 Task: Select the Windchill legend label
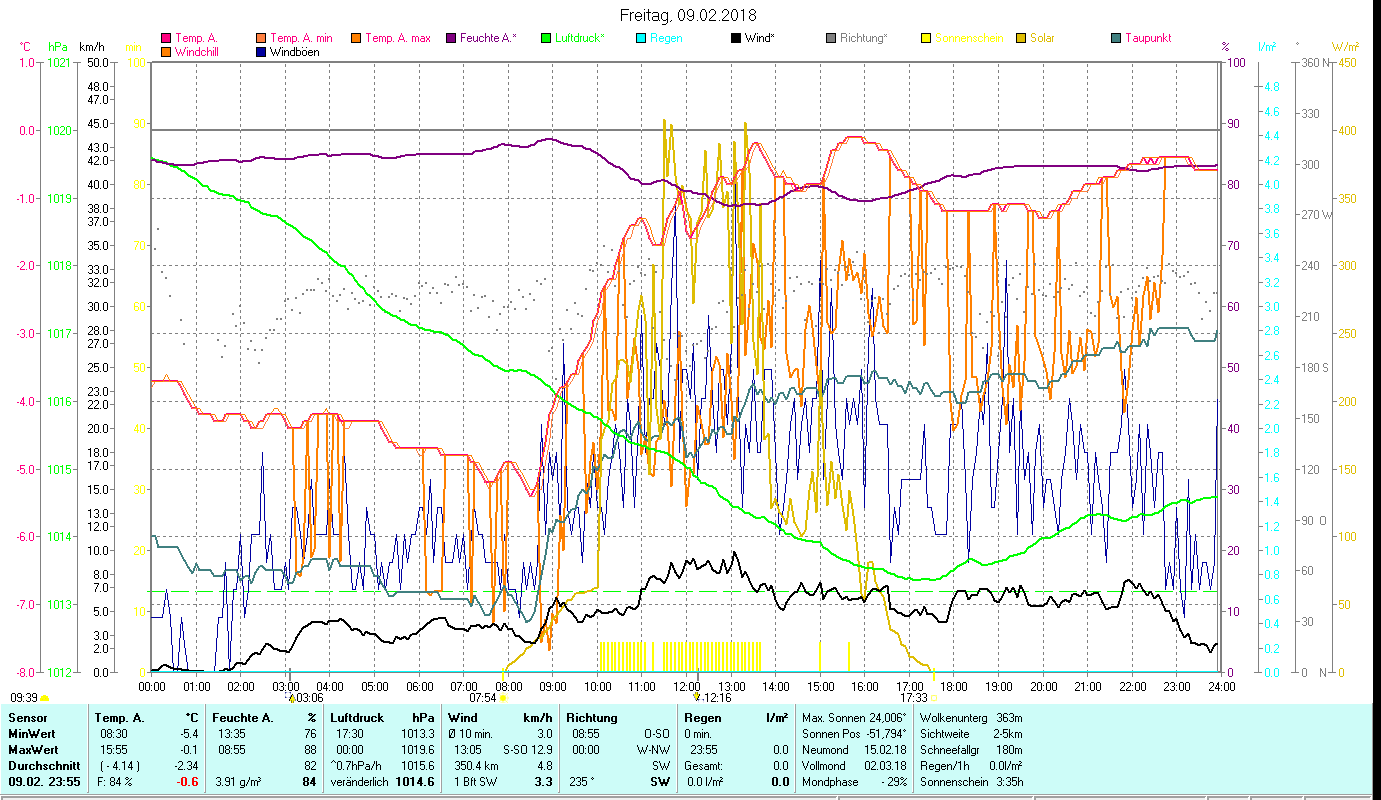coord(199,51)
